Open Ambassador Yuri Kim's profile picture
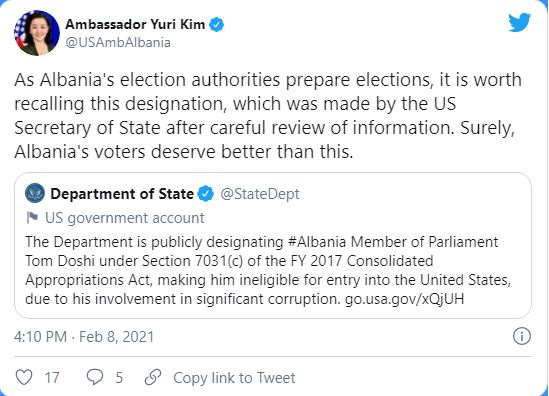The image size is (549, 396). coord(37,33)
